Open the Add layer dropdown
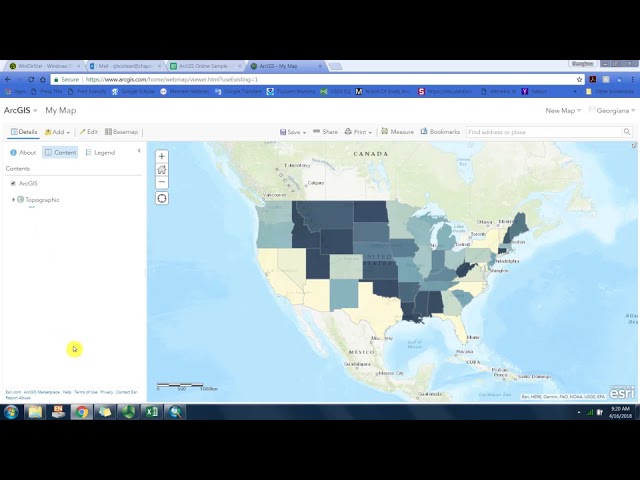Screen dimensions: 640x480 [57, 132]
